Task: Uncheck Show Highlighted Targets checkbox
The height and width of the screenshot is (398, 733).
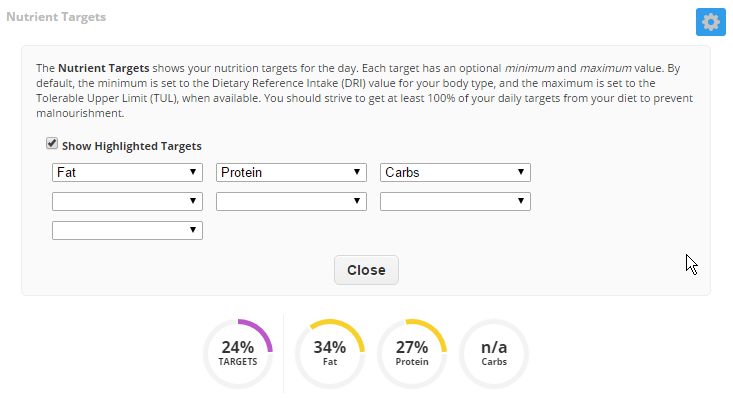Action: click(x=52, y=143)
